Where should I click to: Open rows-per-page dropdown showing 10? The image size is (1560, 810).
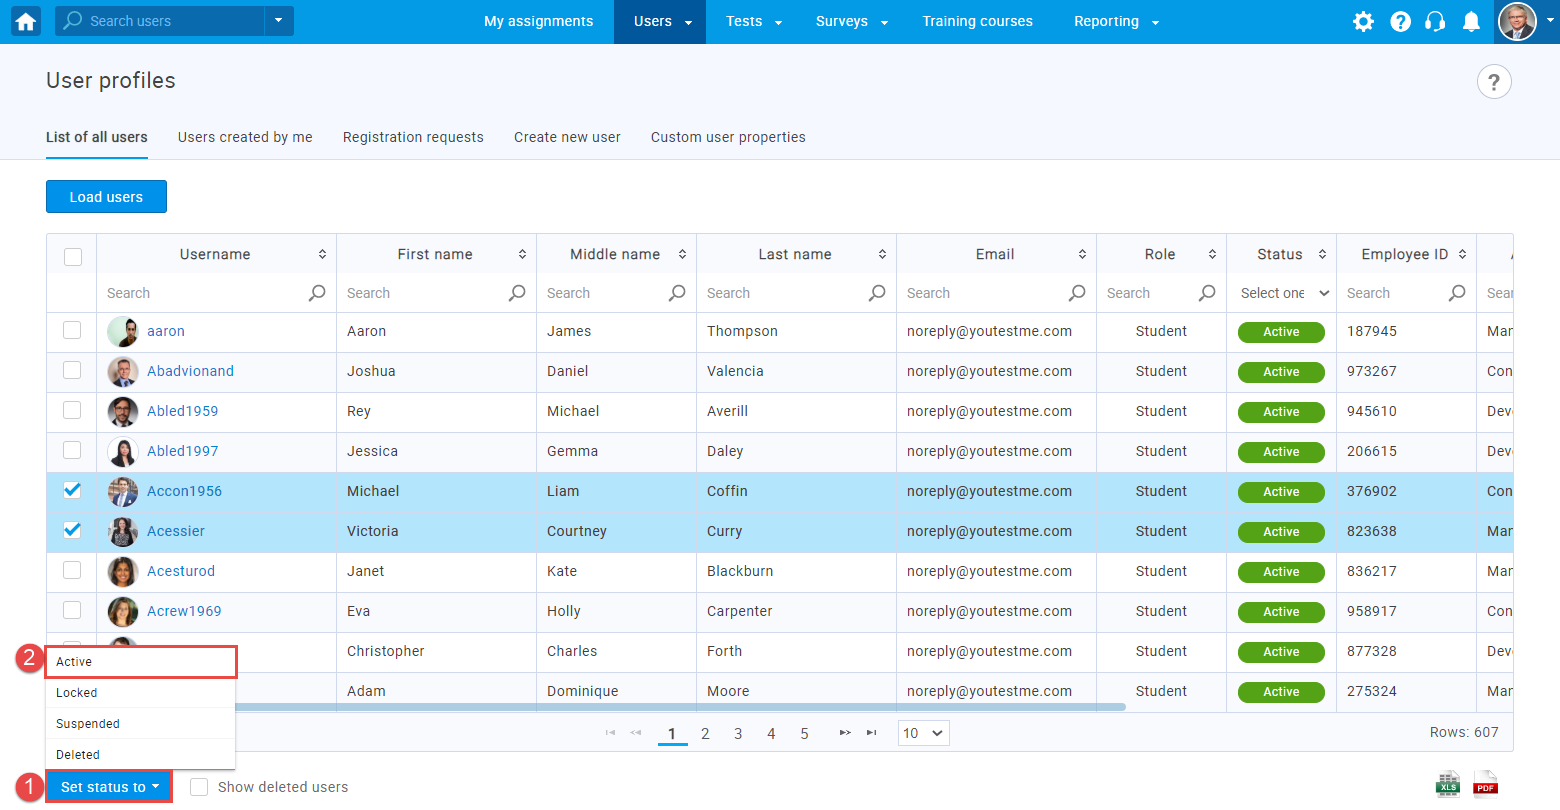tap(923, 733)
